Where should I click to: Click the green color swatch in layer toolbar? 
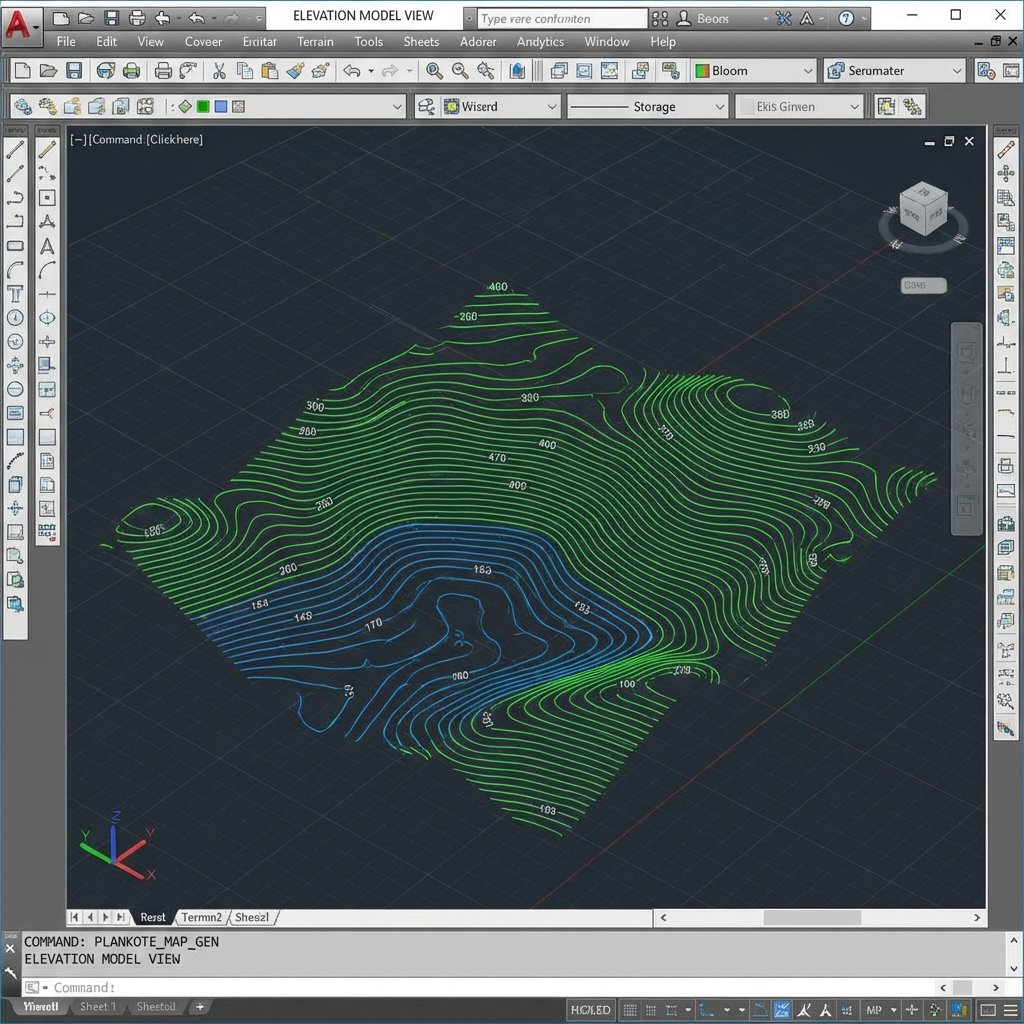point(203,107)
